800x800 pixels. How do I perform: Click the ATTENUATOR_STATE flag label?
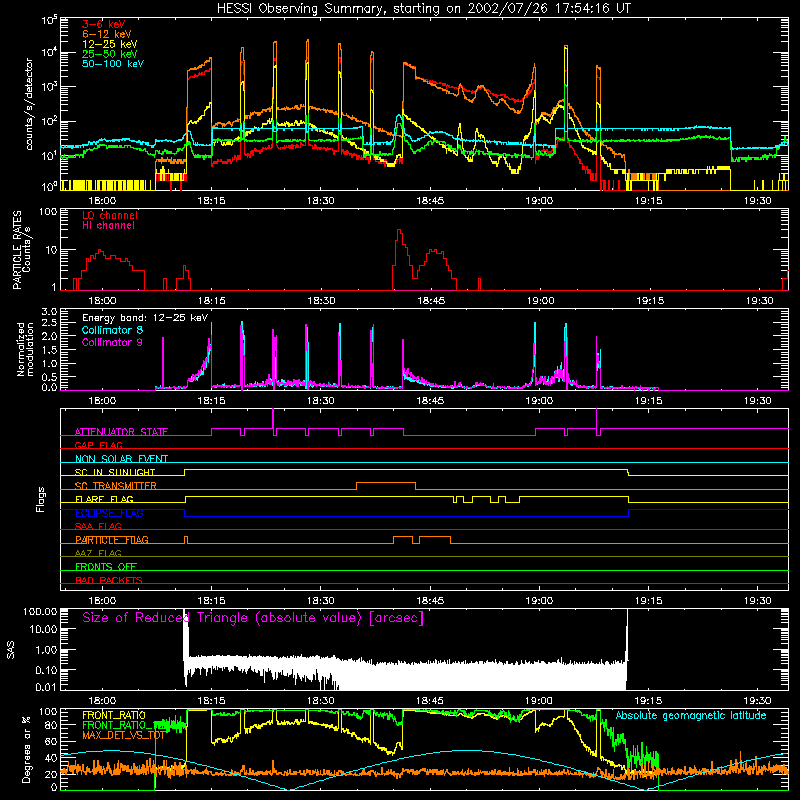[x=121, y=432]
